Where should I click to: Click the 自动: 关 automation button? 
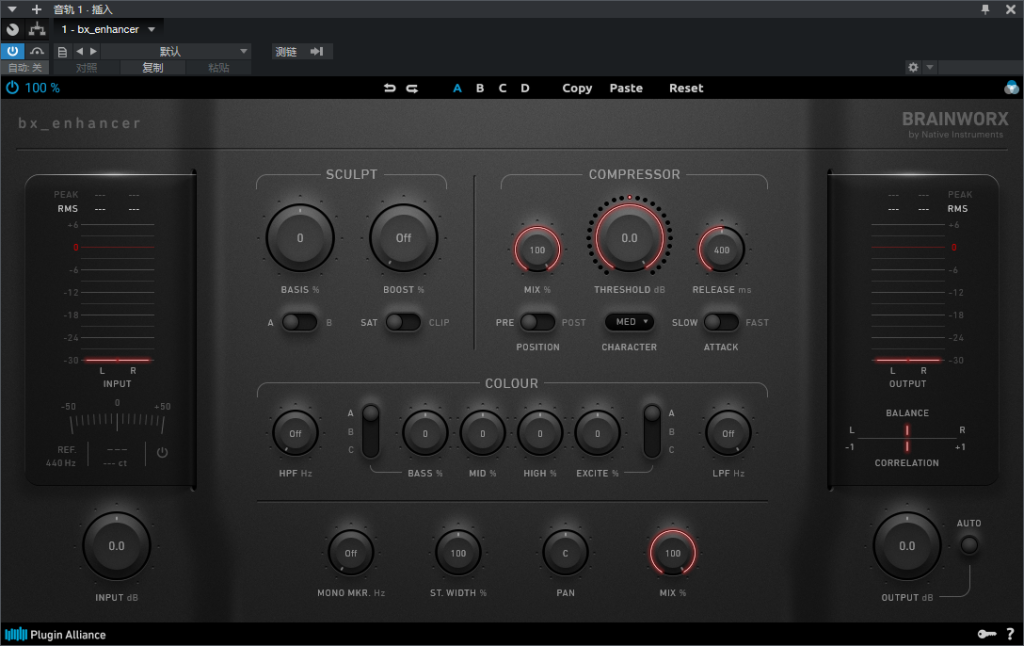click(25, 67)
